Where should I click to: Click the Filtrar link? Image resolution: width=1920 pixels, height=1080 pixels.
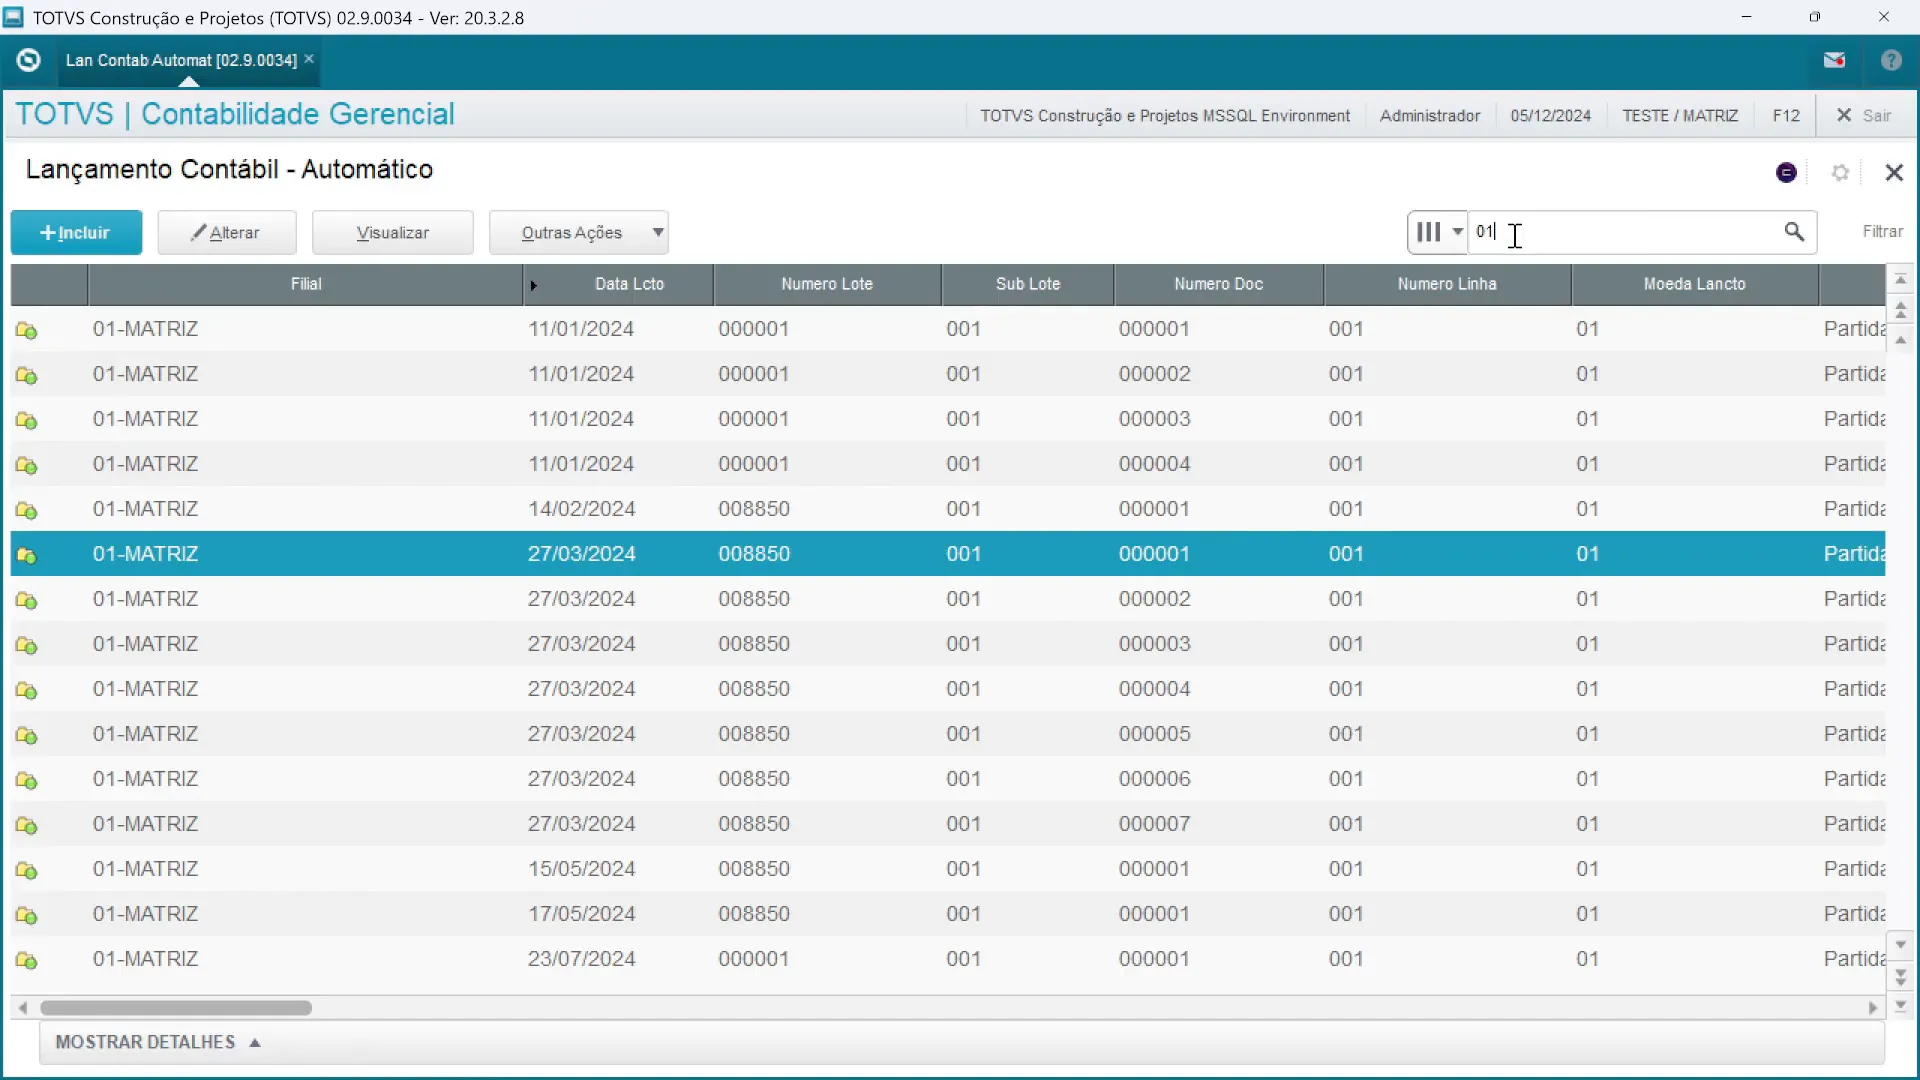1882,231
